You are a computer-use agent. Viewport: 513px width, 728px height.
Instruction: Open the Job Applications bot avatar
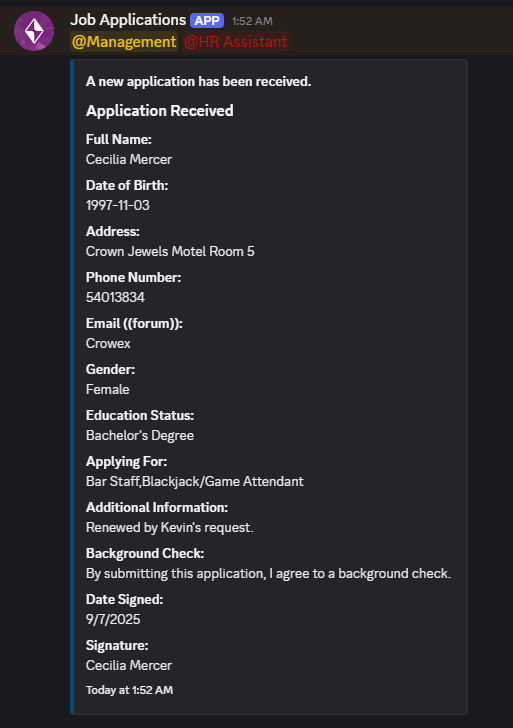[x=34, y=31]
